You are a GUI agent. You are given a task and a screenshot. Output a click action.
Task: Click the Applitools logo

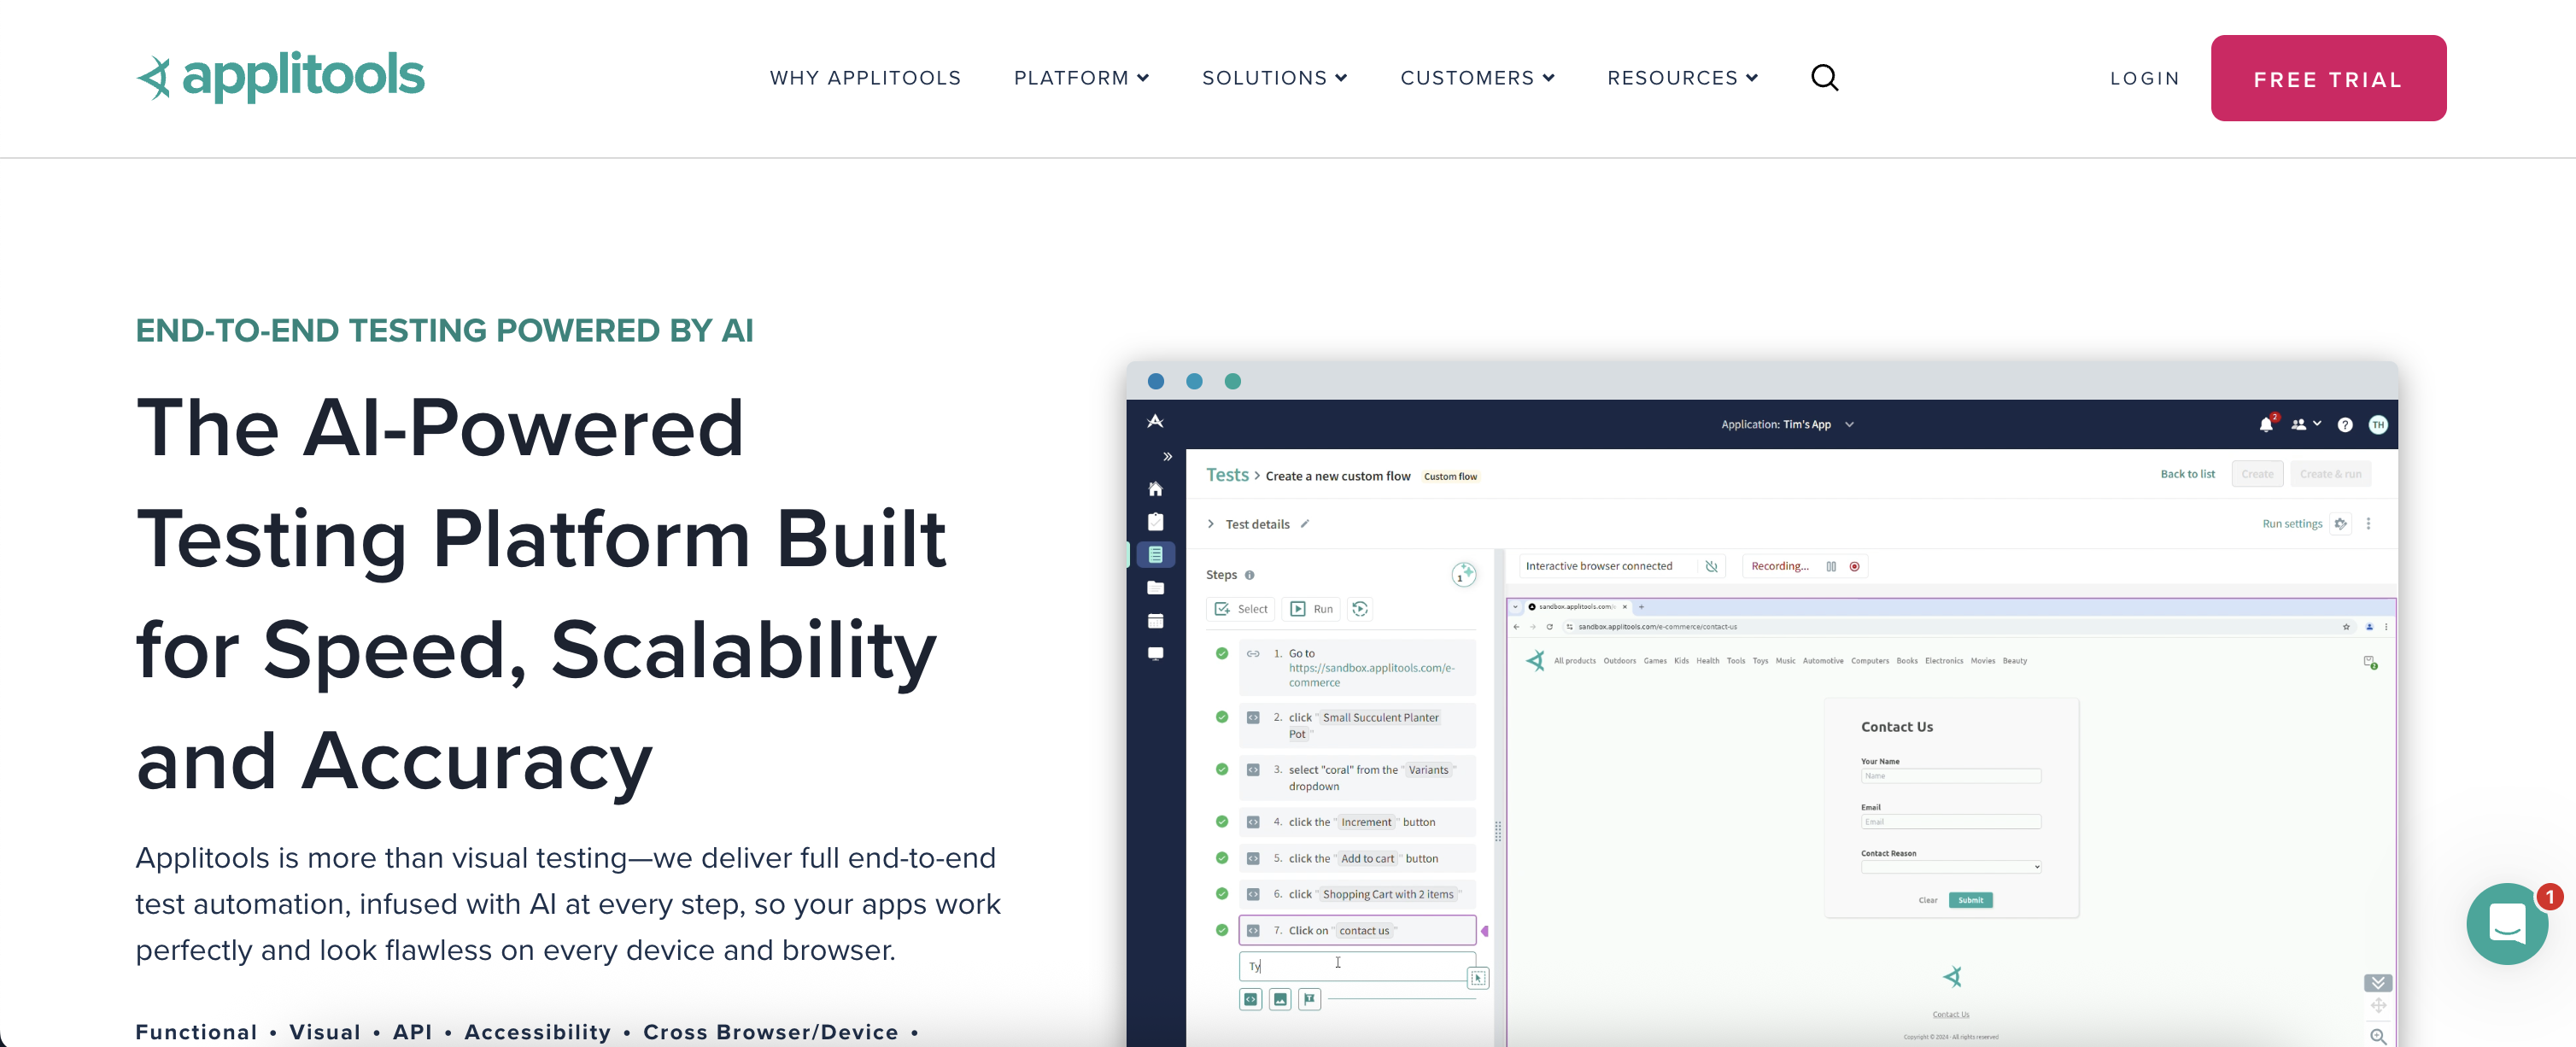pos(281,77)
